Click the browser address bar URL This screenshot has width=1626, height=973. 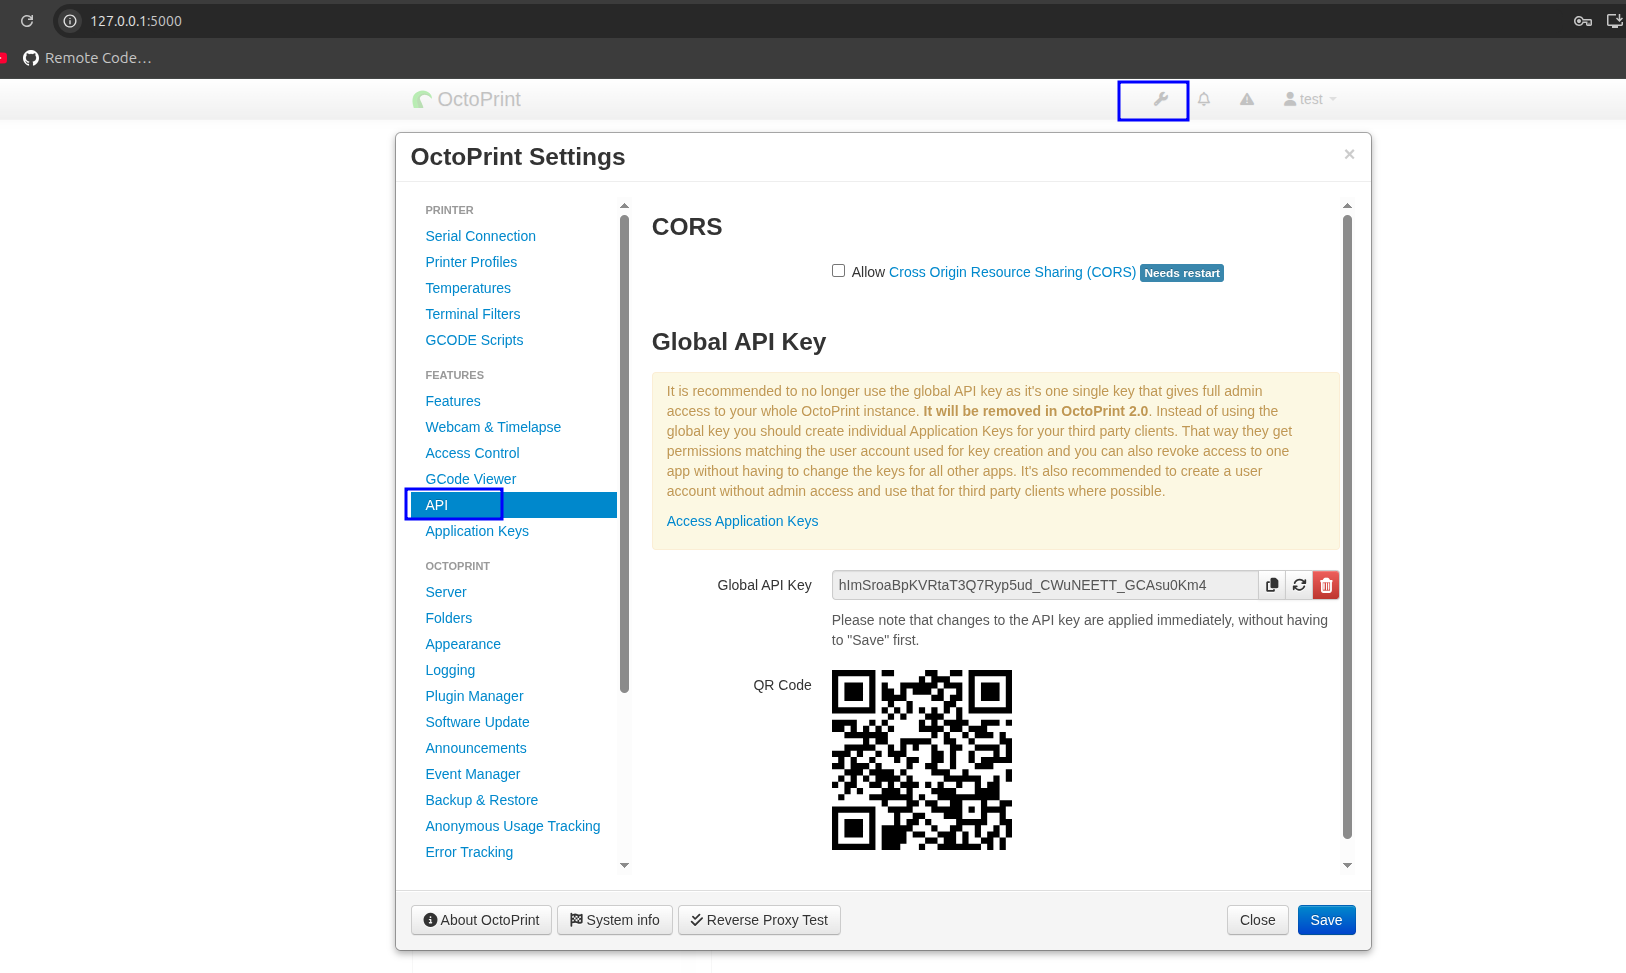click(136, 21)
